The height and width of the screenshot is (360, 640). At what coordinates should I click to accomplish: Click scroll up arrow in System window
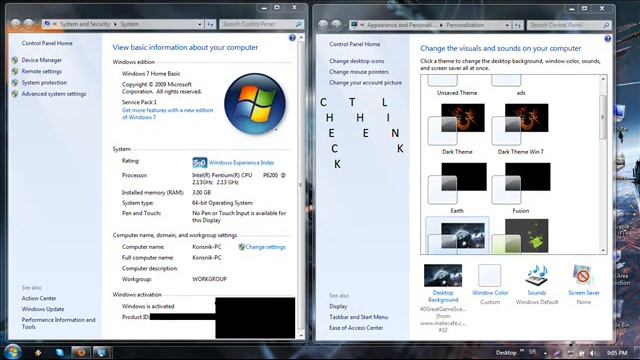tap(302, 38)
